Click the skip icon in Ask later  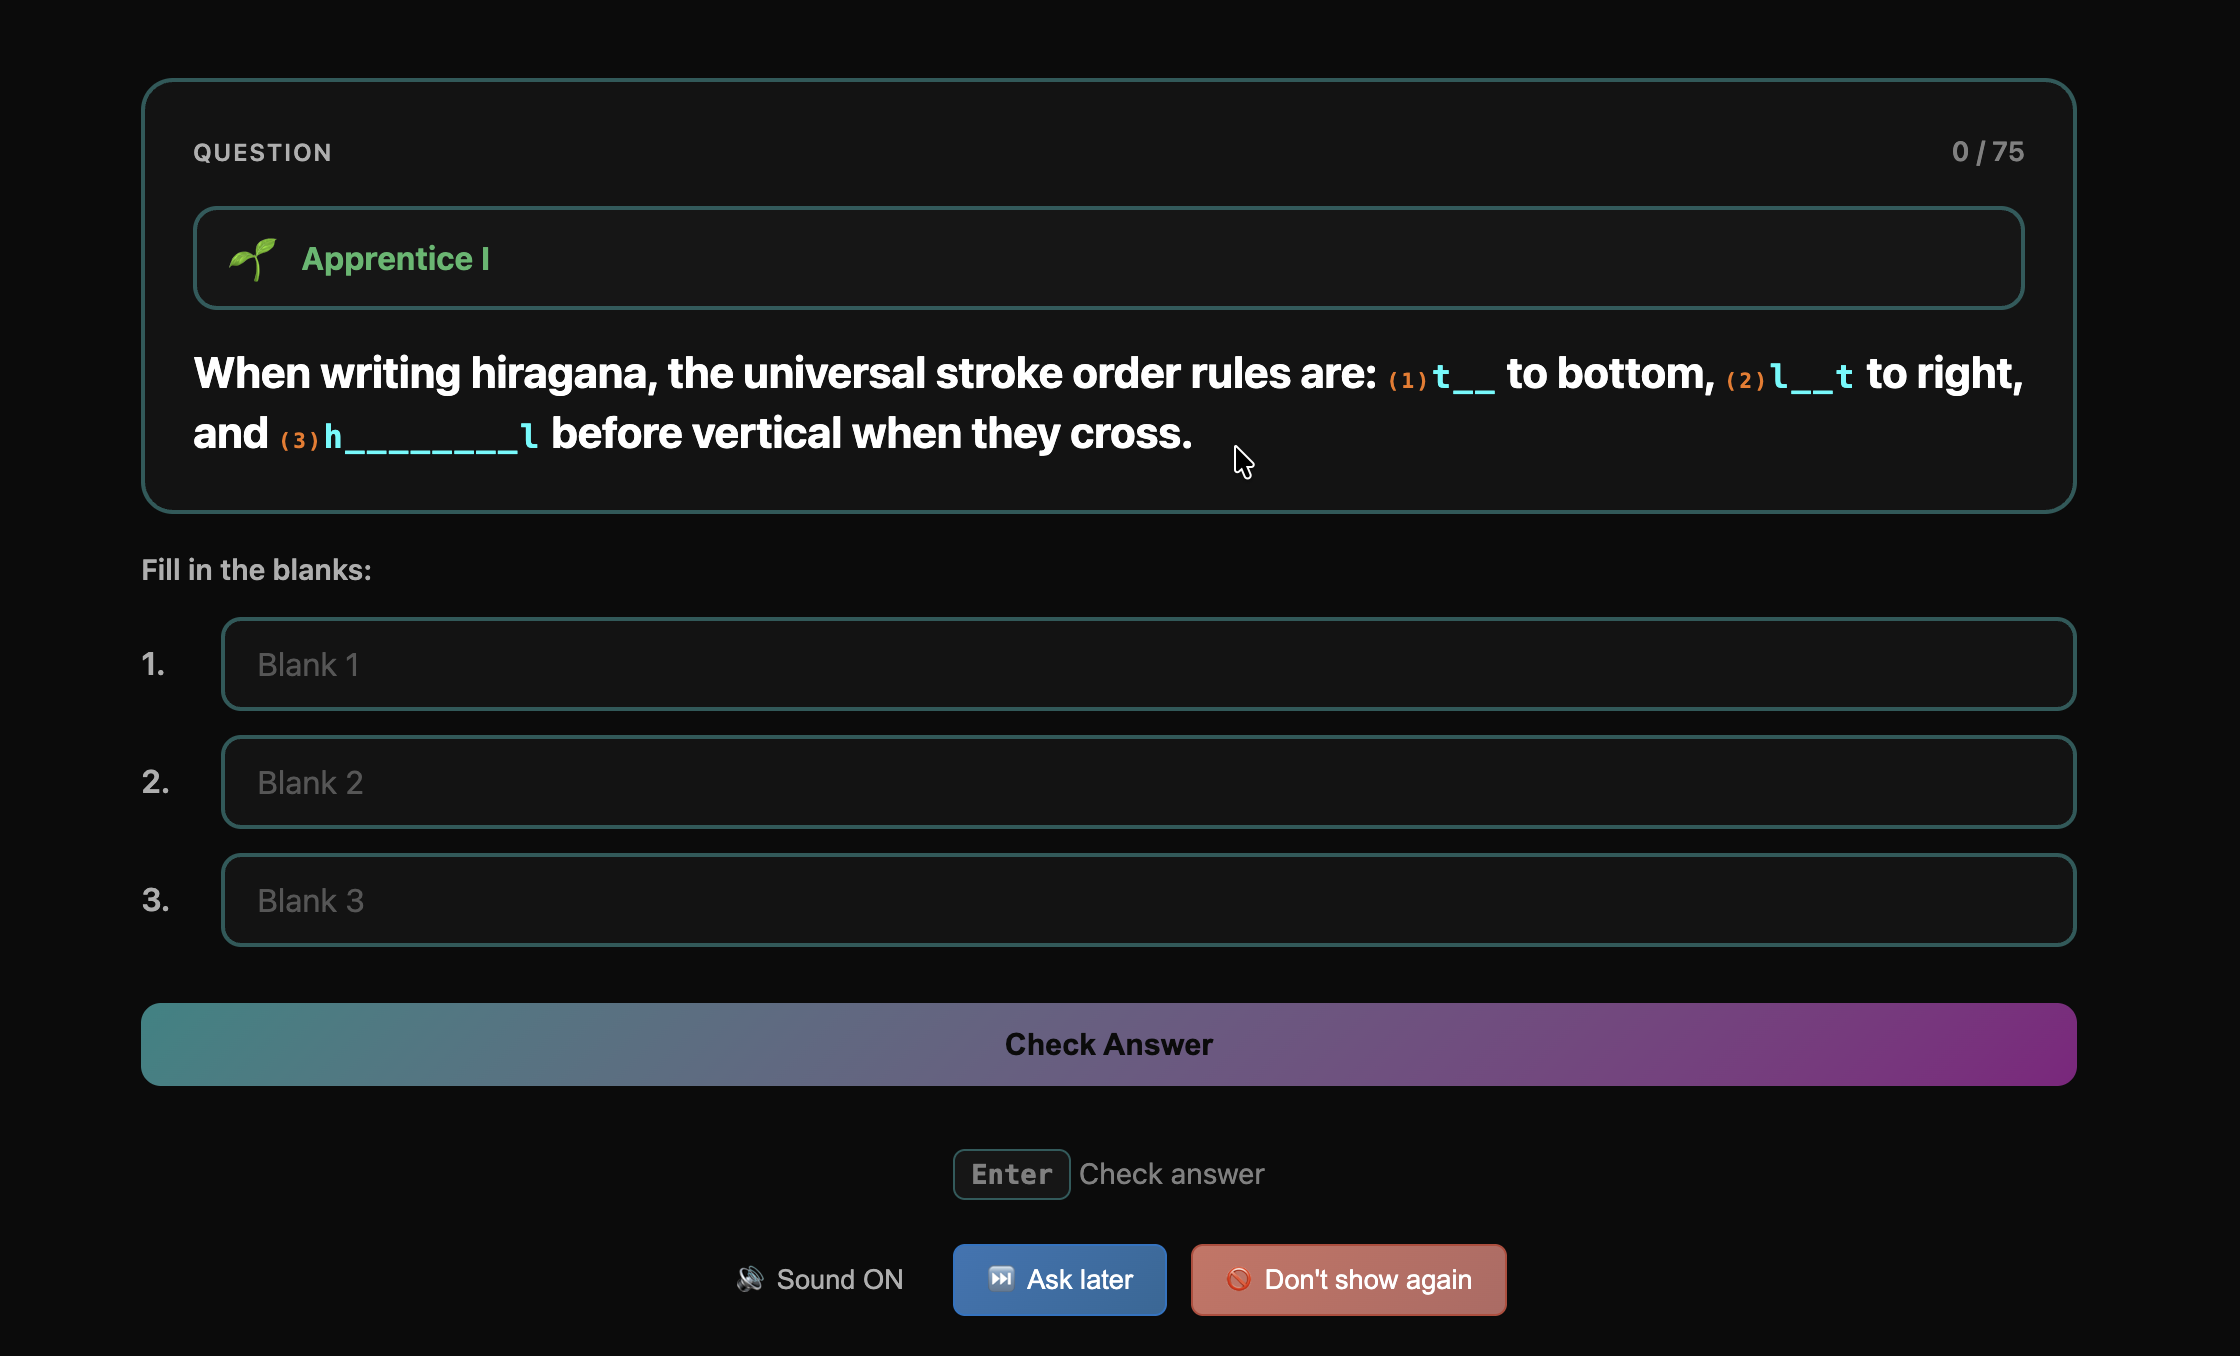click(x=1001, y=1279)
